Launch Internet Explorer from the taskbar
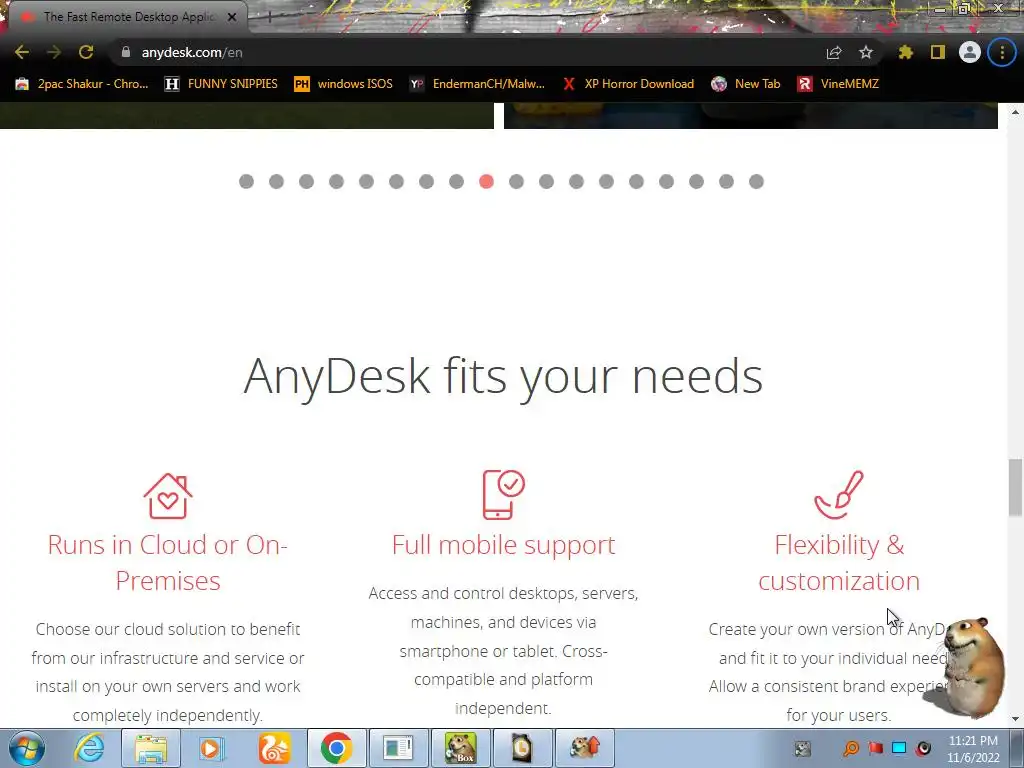The image size is (1024, 768). [x=89, y=748]
